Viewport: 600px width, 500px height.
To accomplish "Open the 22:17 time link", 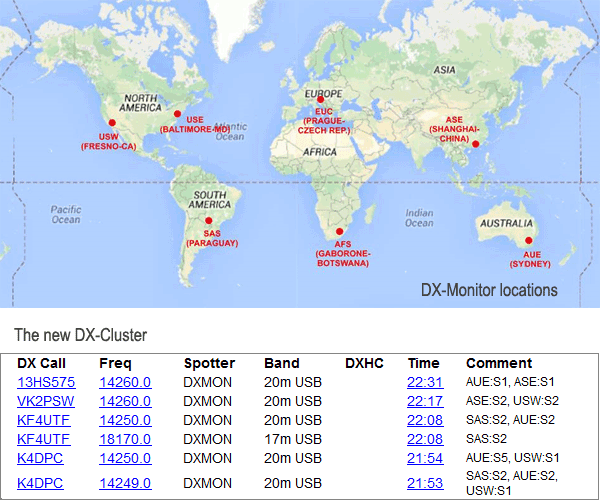I will pyautogui.click(x=424, y=401).
